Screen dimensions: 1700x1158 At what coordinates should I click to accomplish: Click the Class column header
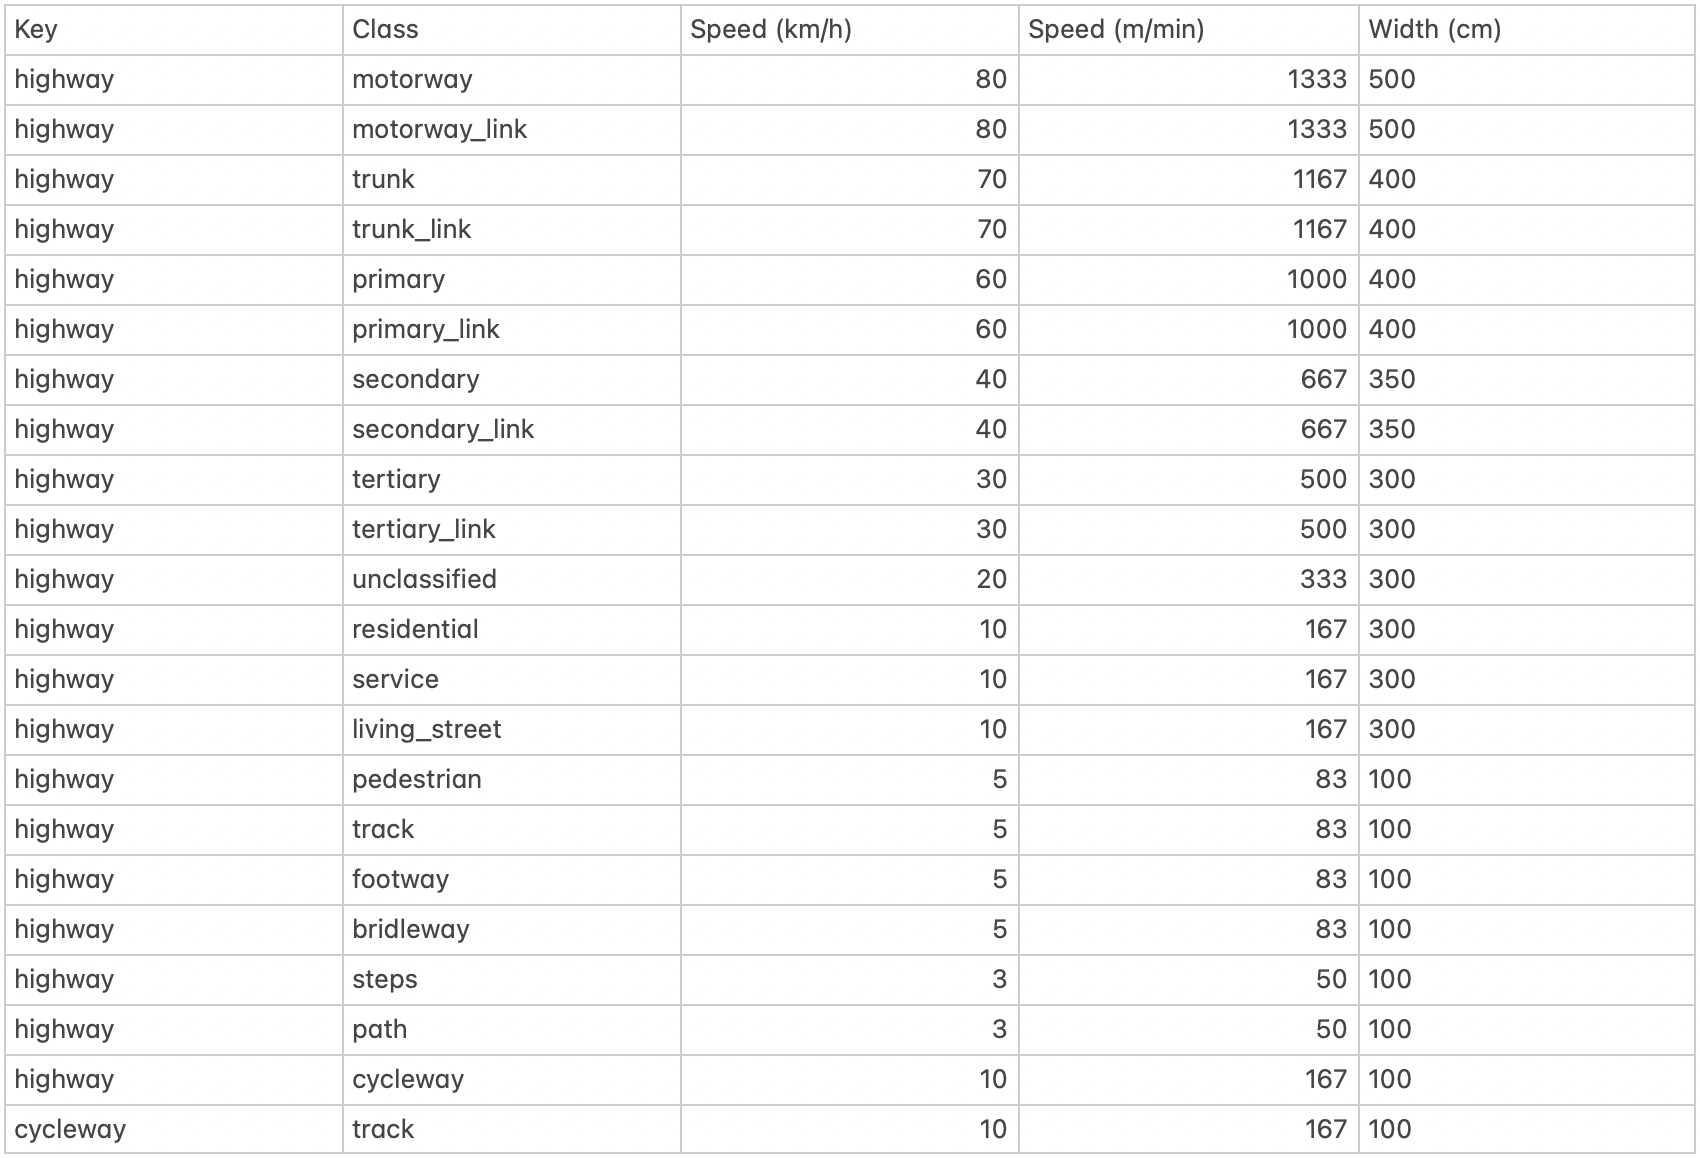(x=385, y=30)
